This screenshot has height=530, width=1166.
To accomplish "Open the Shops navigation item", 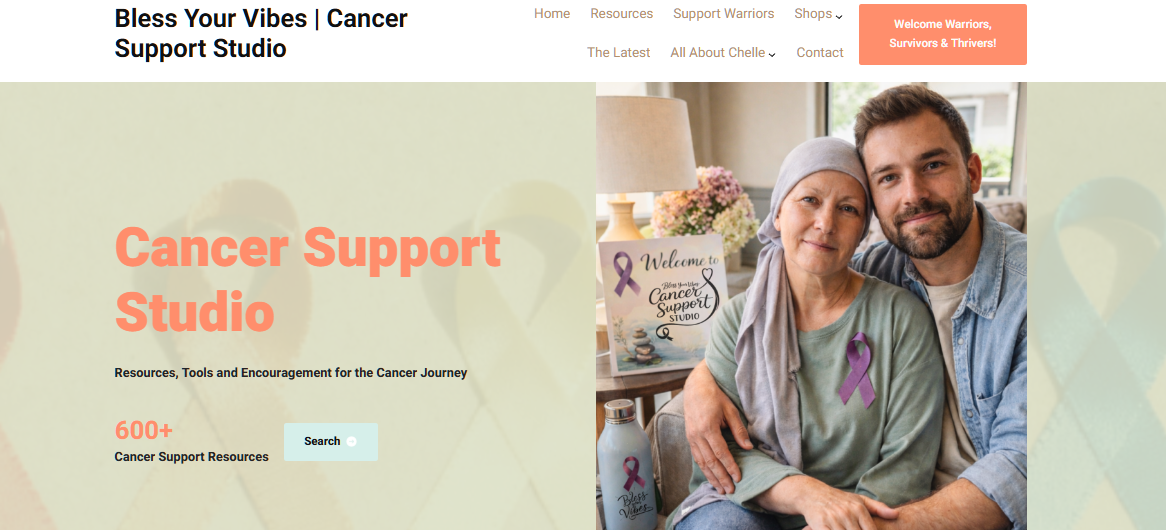I will point(813,13).
